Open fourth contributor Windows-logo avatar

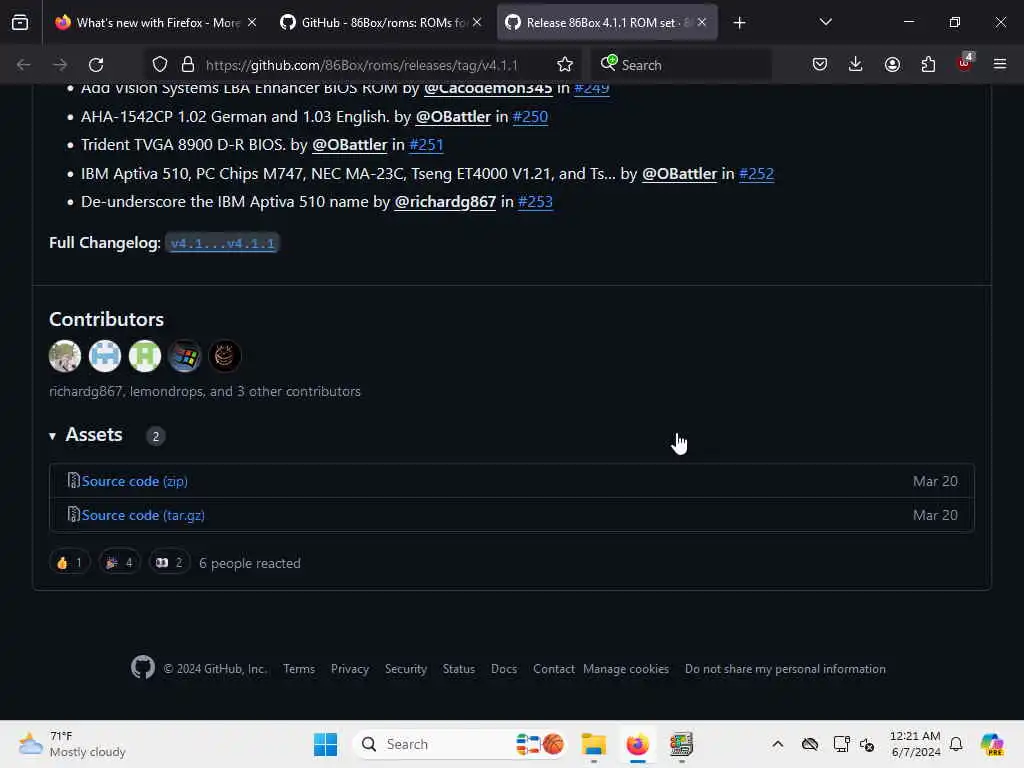click(185, 357)
